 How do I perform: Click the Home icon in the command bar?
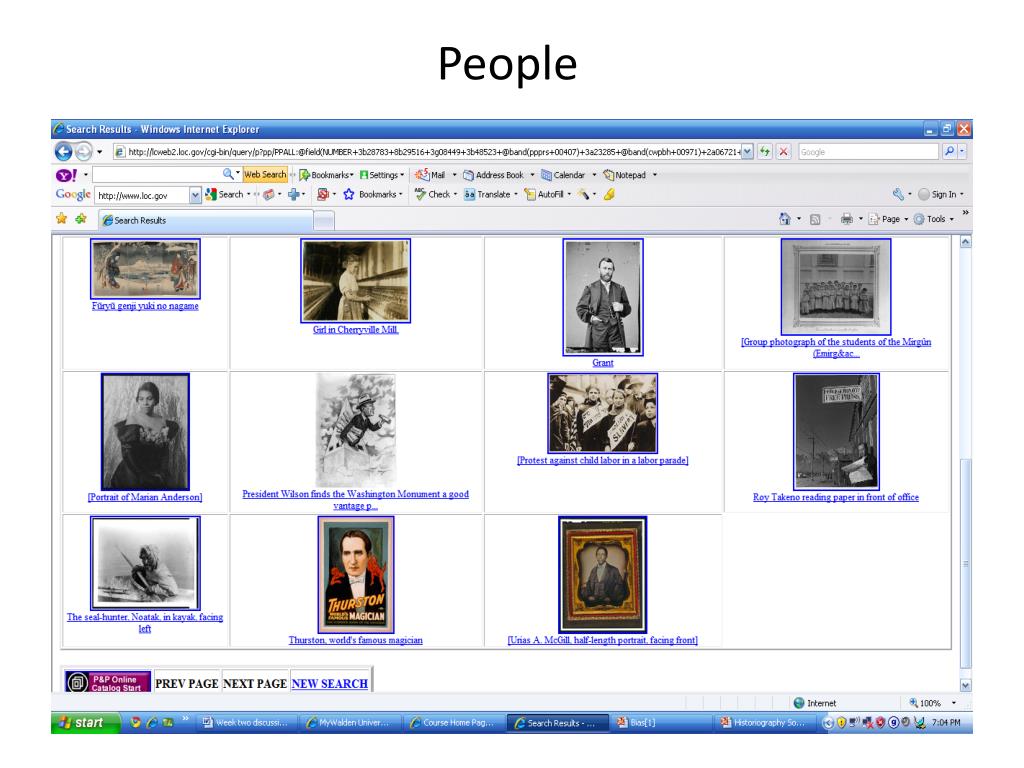click(785, 219)
